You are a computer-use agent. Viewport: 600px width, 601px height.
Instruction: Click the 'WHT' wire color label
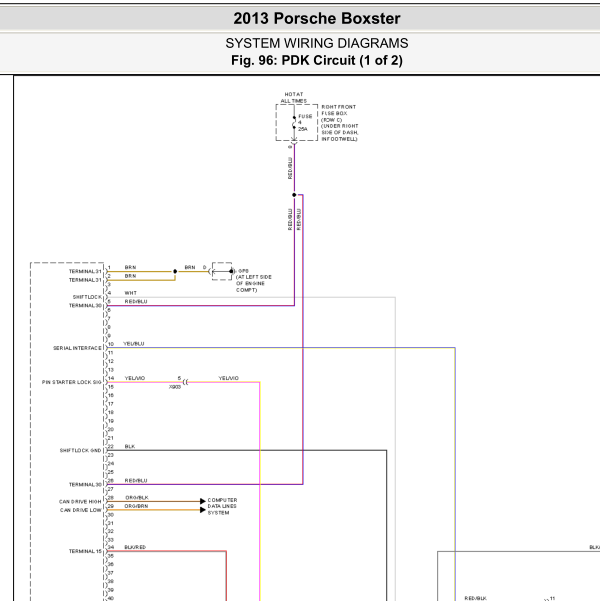[130, 293]
